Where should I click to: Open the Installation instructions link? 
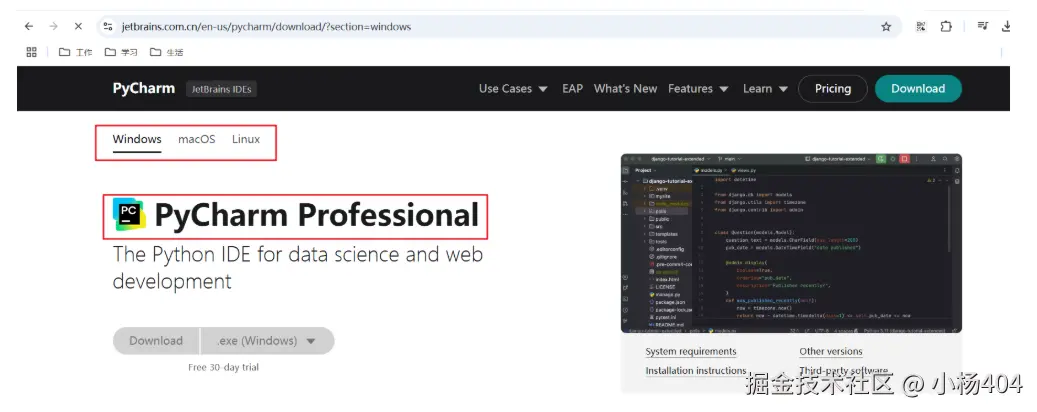click(696, 370)
